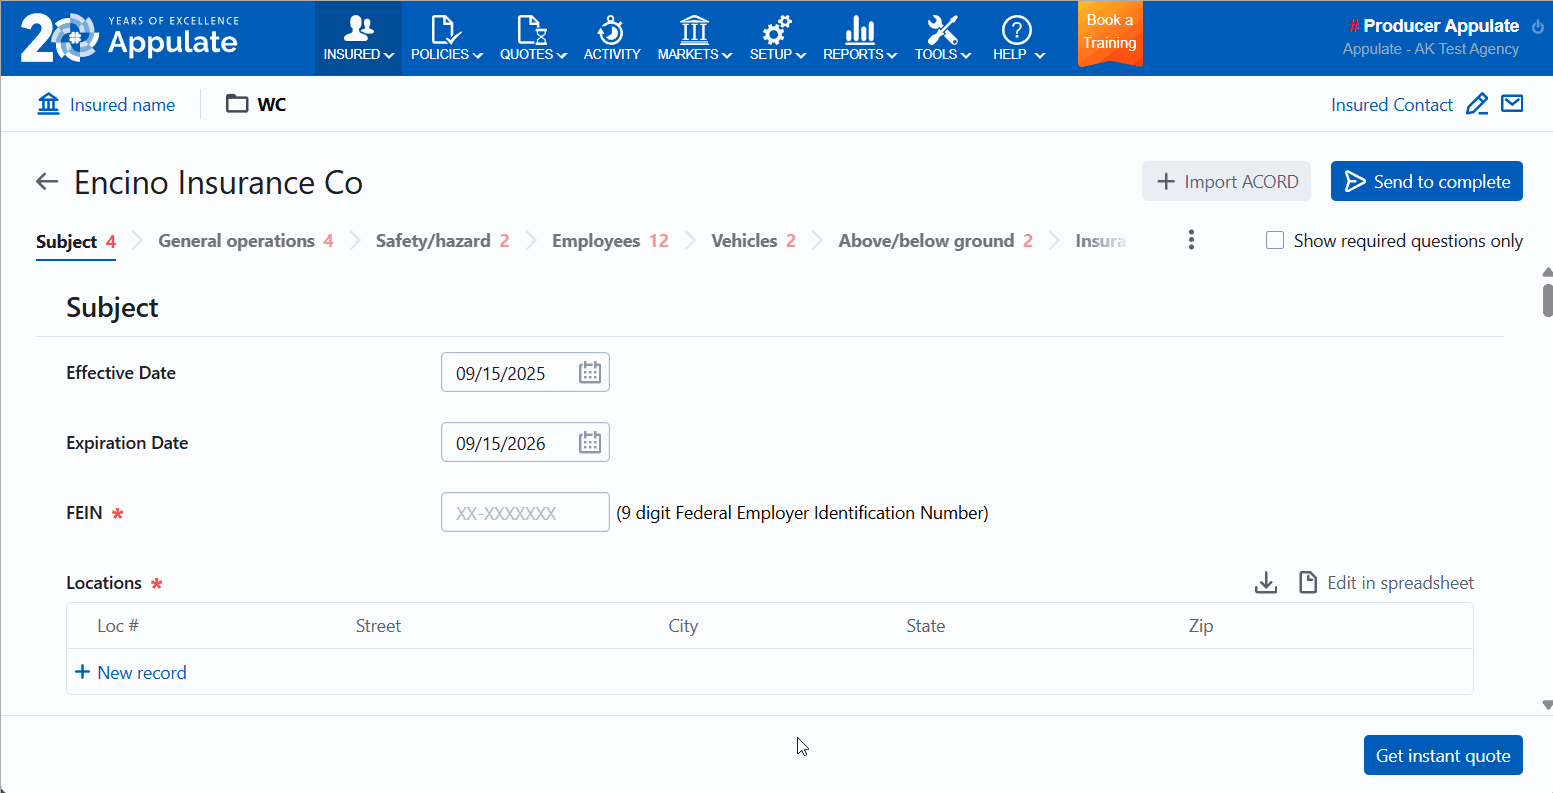Image resolution: width=1553 pixels, height=793 pixels.
Task: Edit insured contact with pencil icon
Action: coord(1477,104)
